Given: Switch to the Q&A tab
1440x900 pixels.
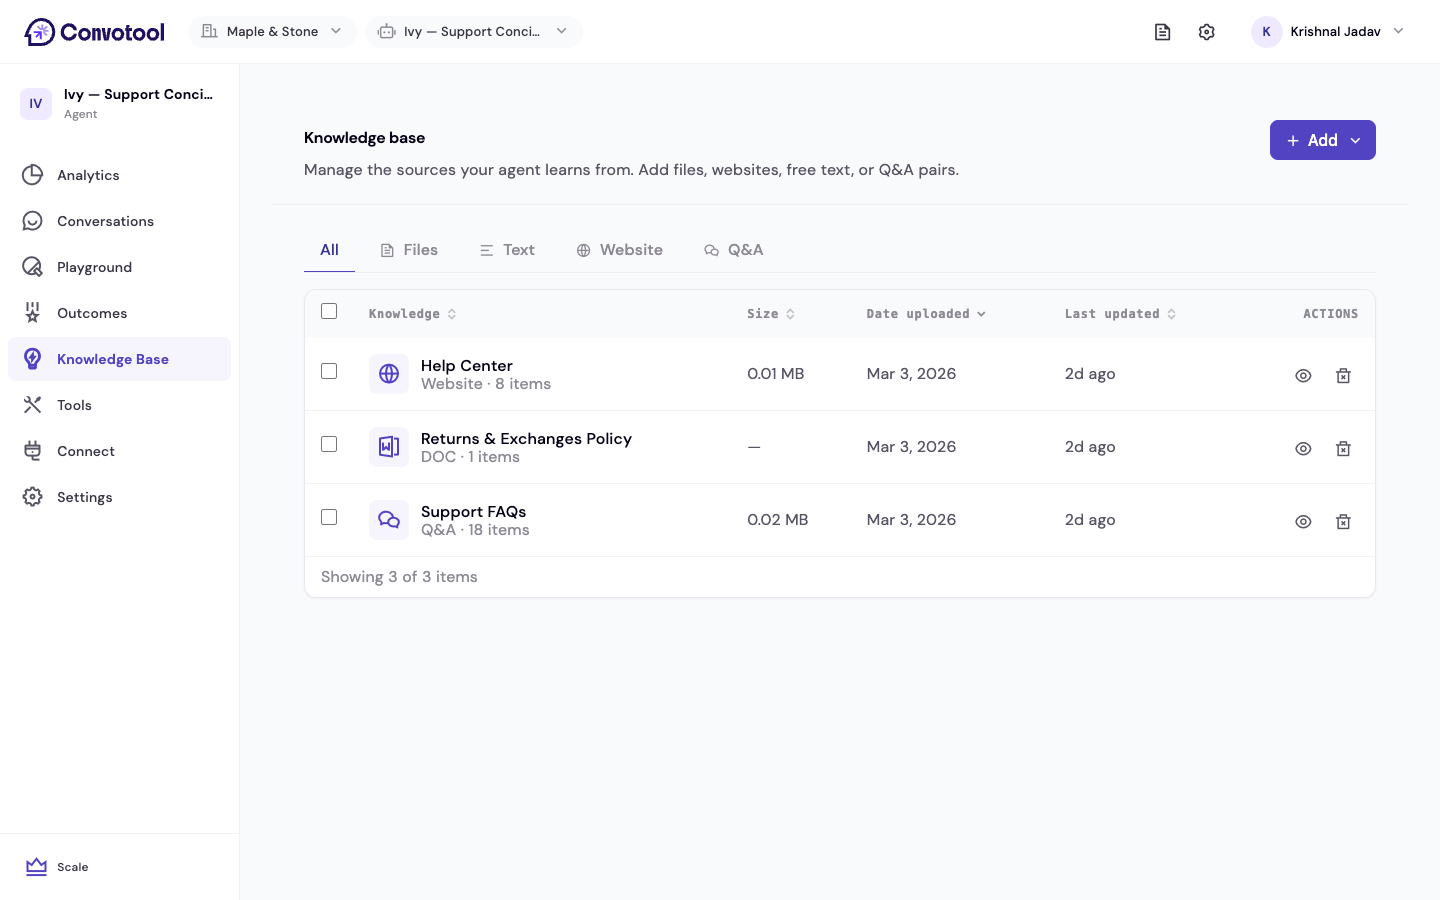Looking at the screenshot, I should tap(733, 250).
